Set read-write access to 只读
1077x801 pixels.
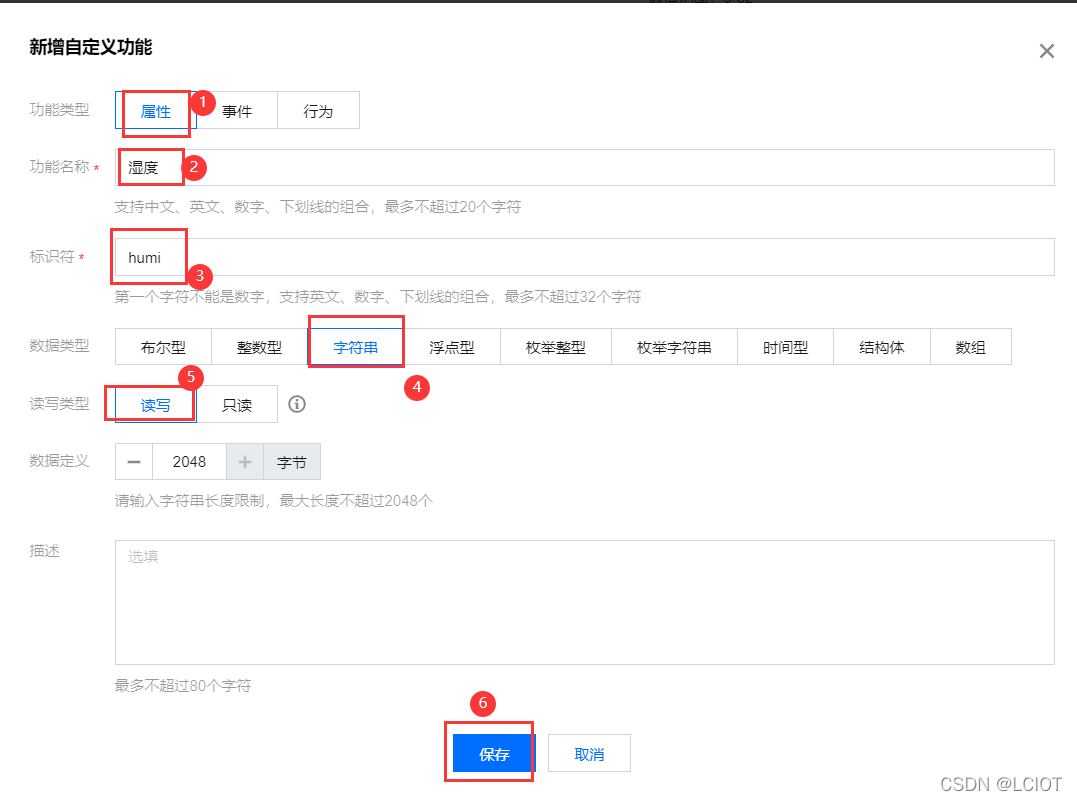(x=239, y=403)
